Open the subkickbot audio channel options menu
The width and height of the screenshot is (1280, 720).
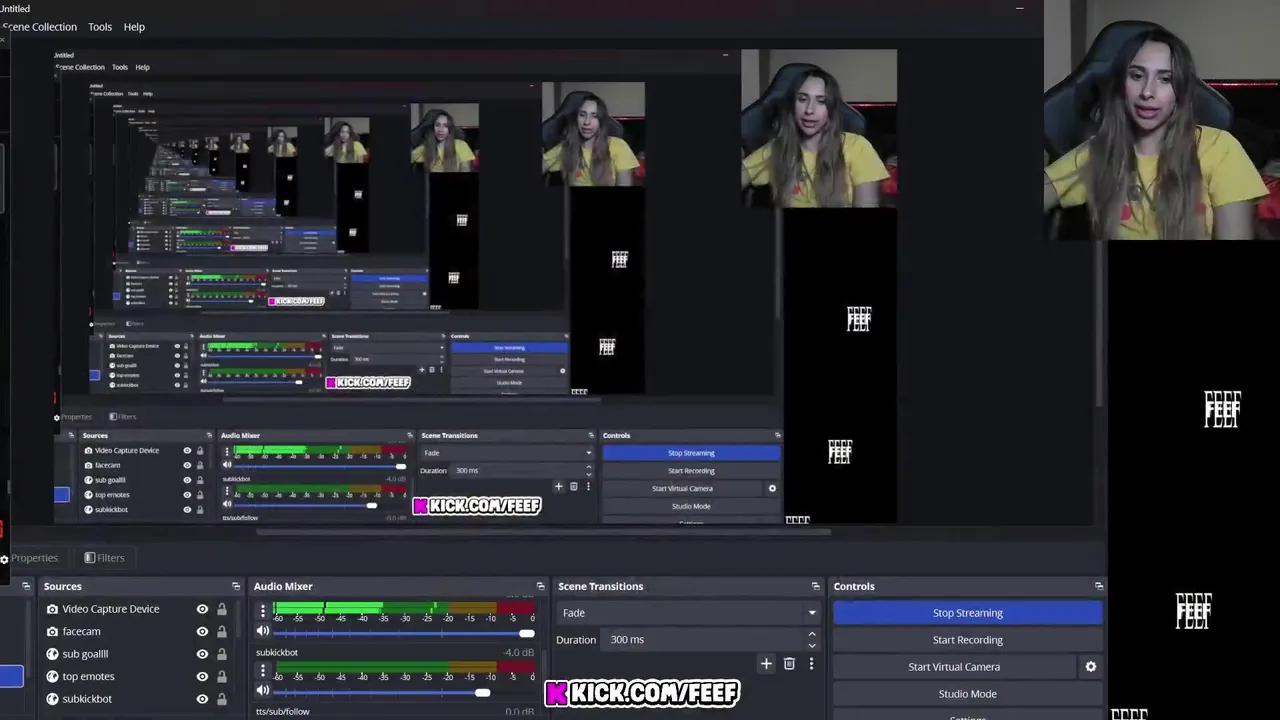[x=263, y=672]
